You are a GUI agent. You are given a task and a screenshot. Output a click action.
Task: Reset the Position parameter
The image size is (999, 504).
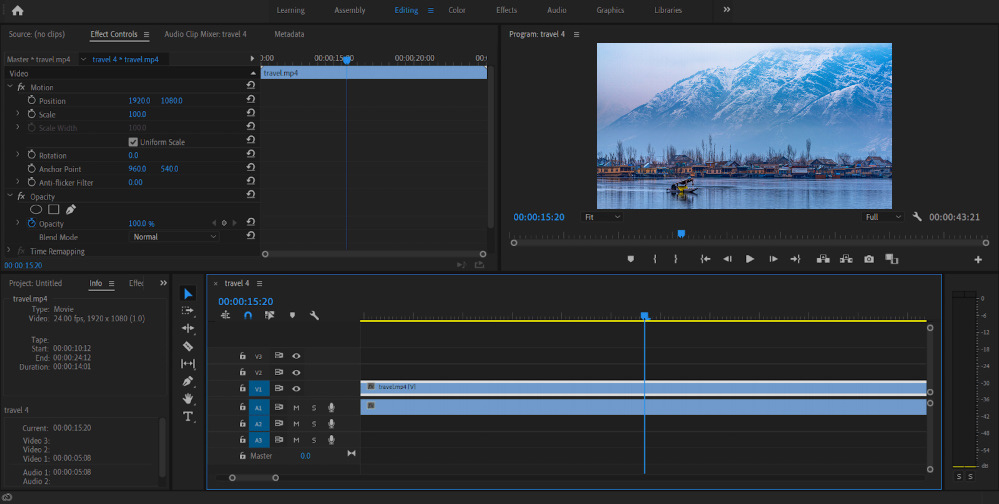[x=251, y=101]
